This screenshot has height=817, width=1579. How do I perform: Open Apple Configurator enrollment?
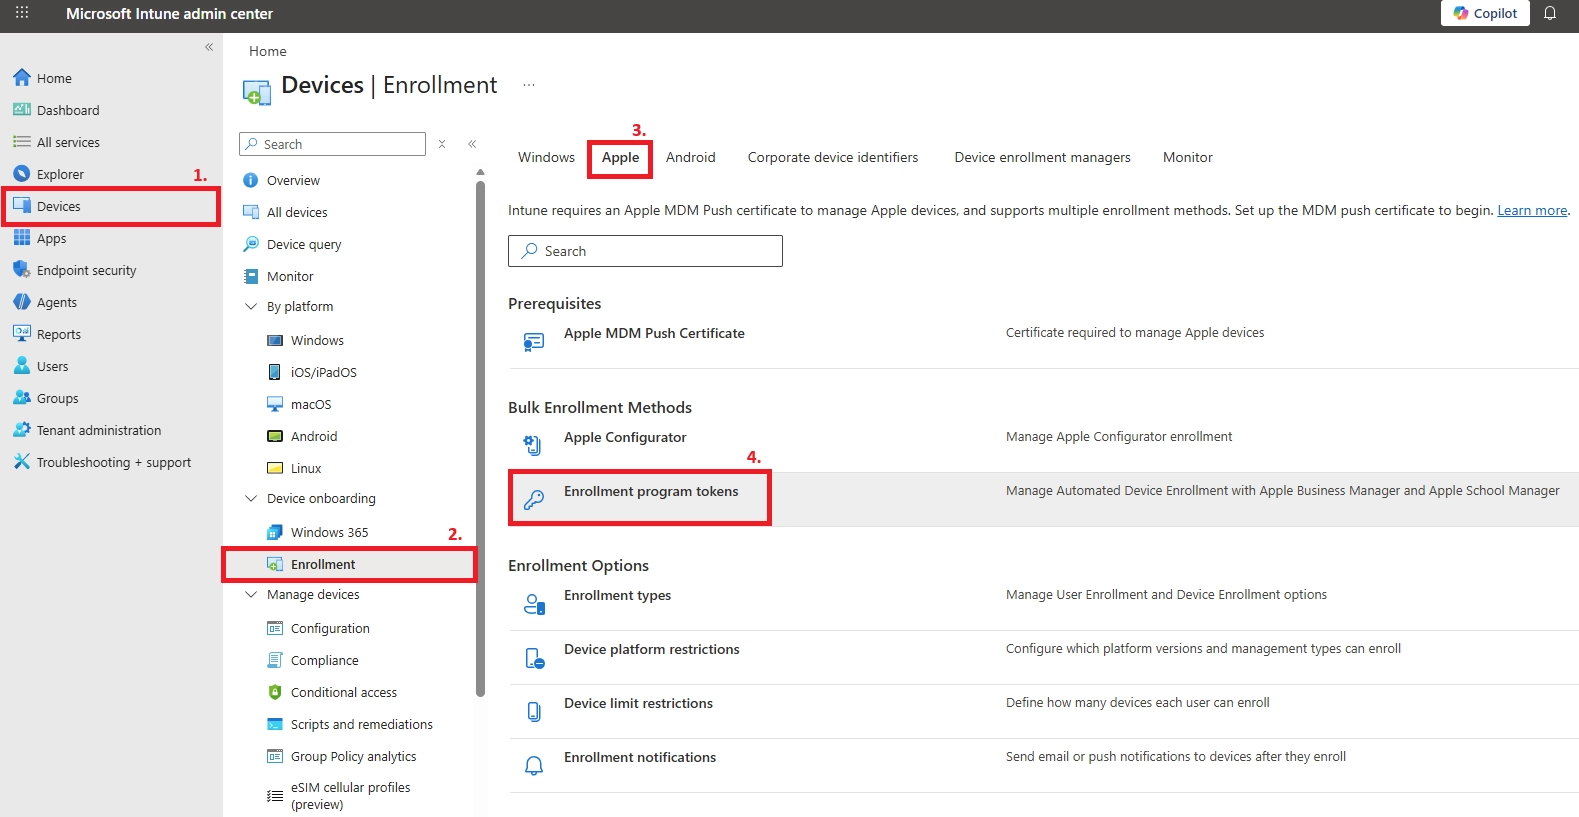pos(625,437)
